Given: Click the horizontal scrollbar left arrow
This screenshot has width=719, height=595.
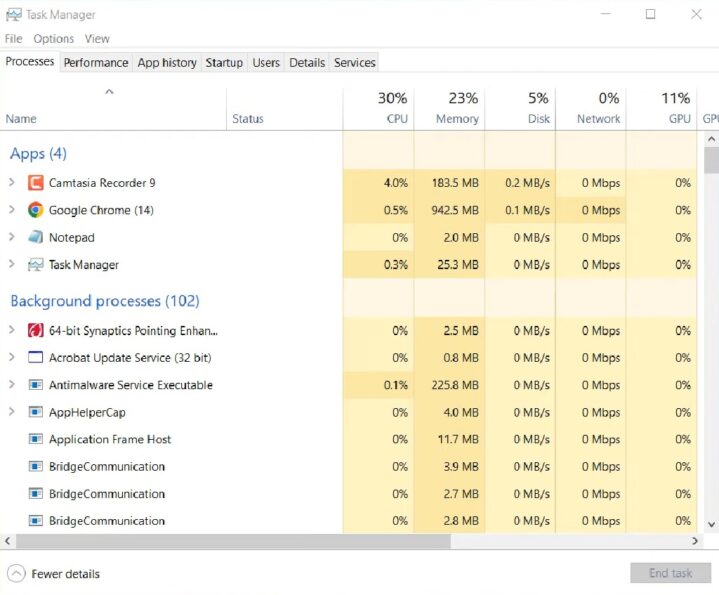Looking at the screenshot, I should [x=7, y=541].
